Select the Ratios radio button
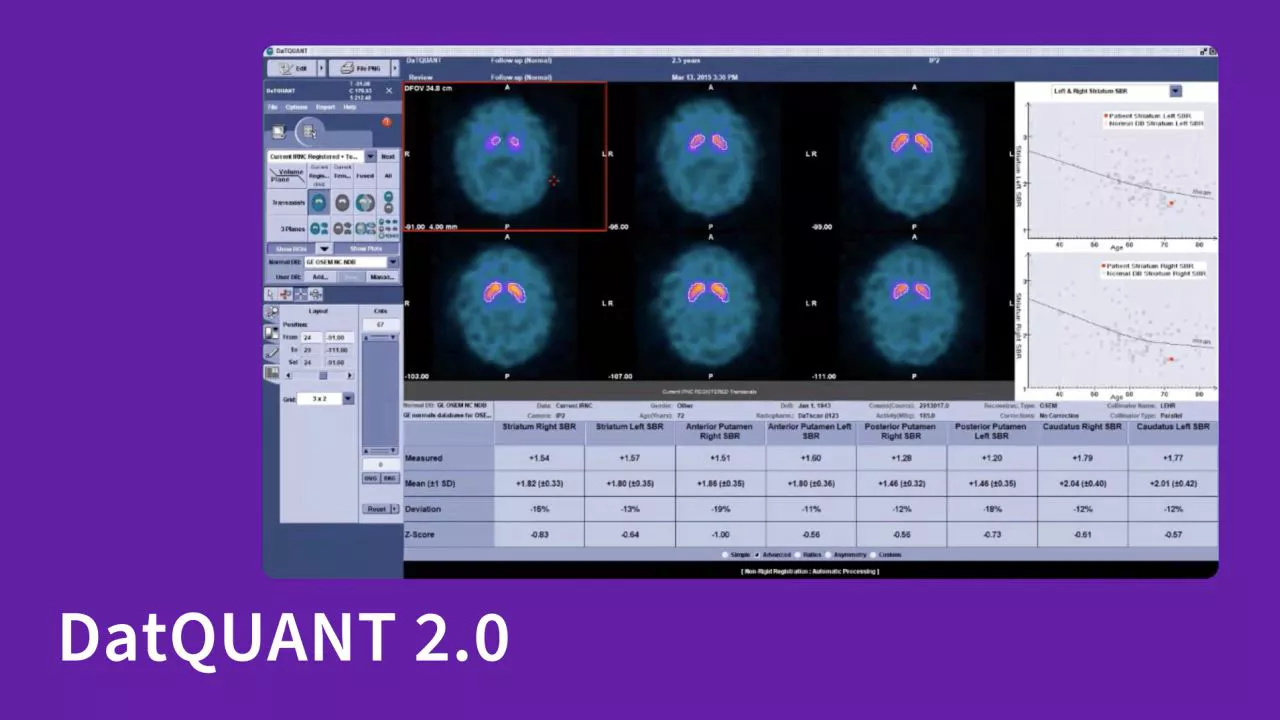The height and width of the screenshot is (720, 1280). [797, 554]
